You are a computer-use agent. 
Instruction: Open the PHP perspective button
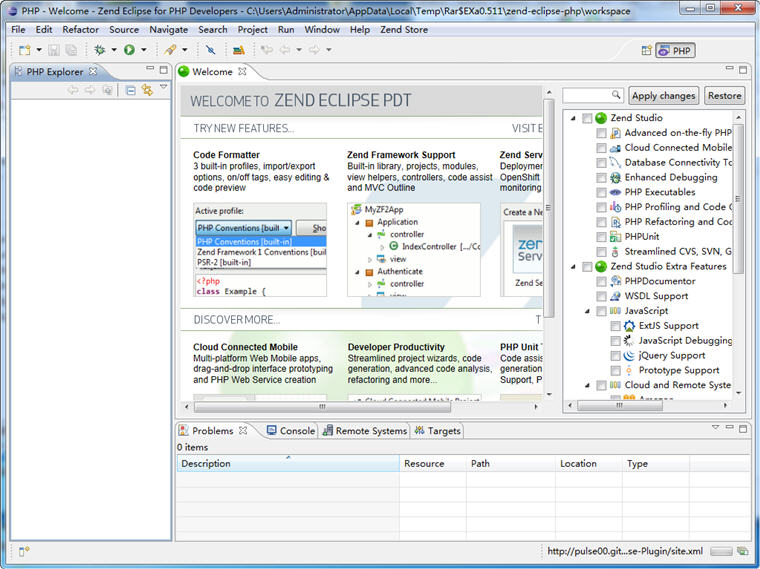point(675,50)
